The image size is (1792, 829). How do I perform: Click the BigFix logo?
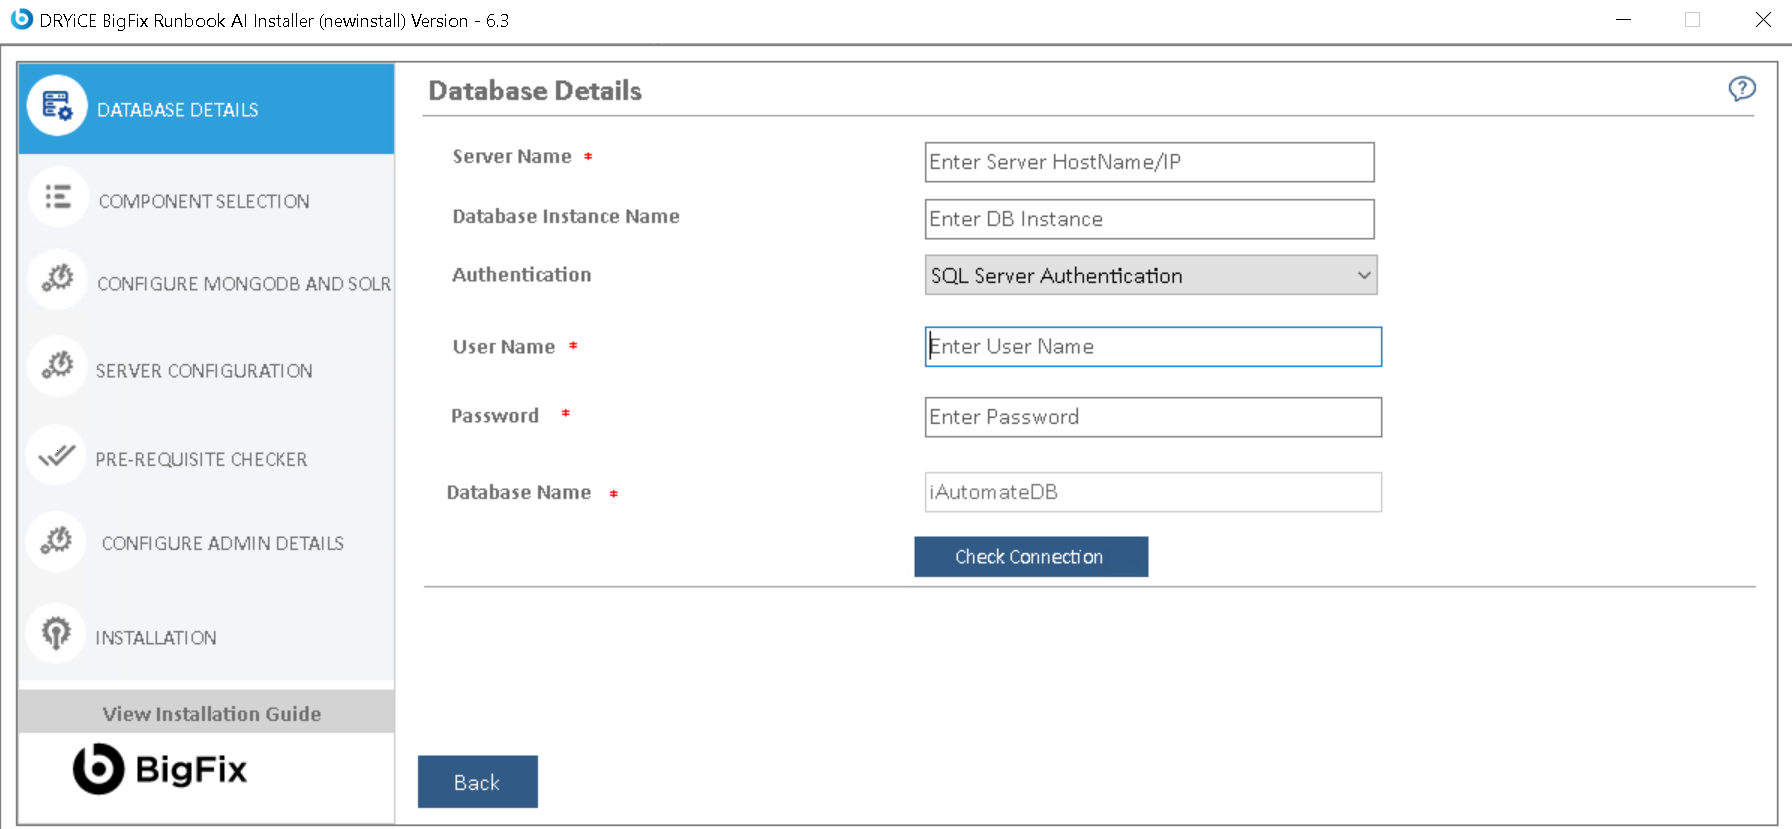[x=160, y=769]
